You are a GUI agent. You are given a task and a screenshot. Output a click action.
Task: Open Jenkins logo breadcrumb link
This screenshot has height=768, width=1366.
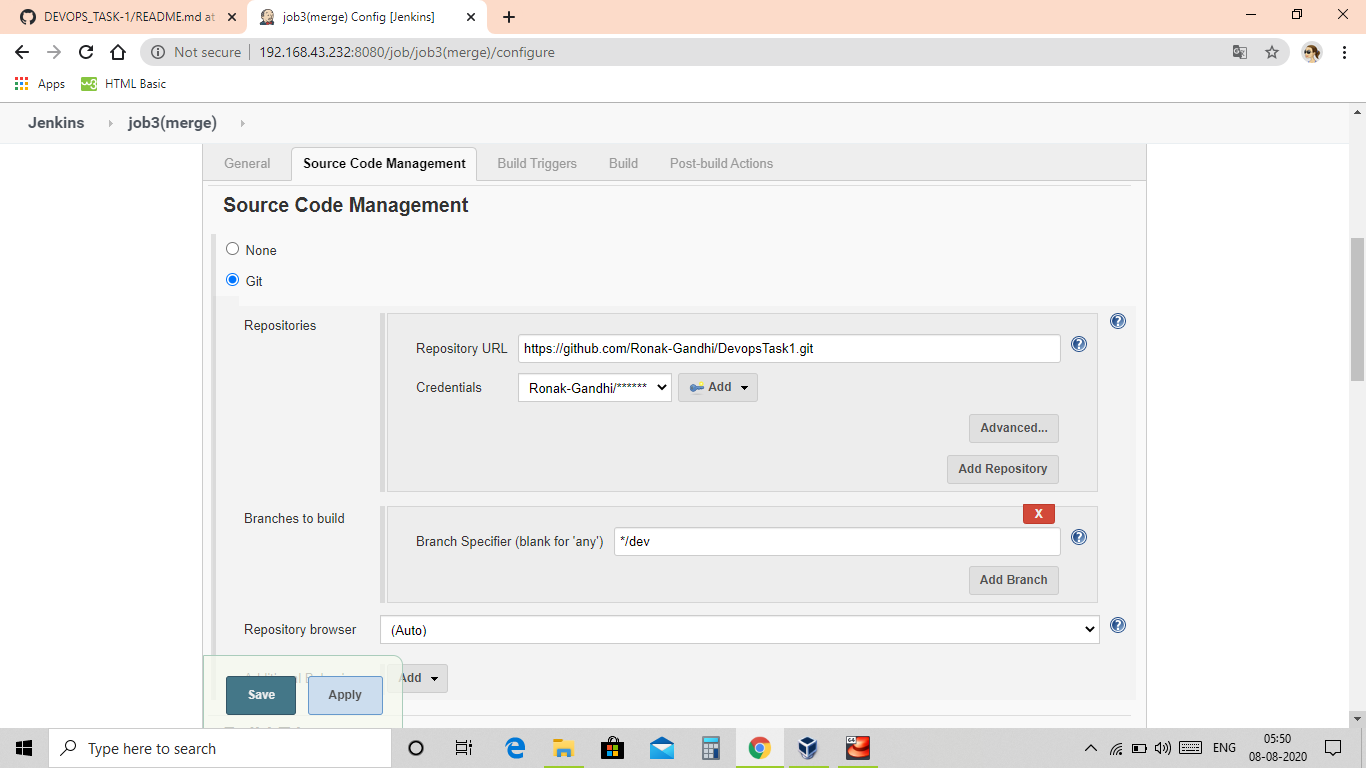[56, 122]
